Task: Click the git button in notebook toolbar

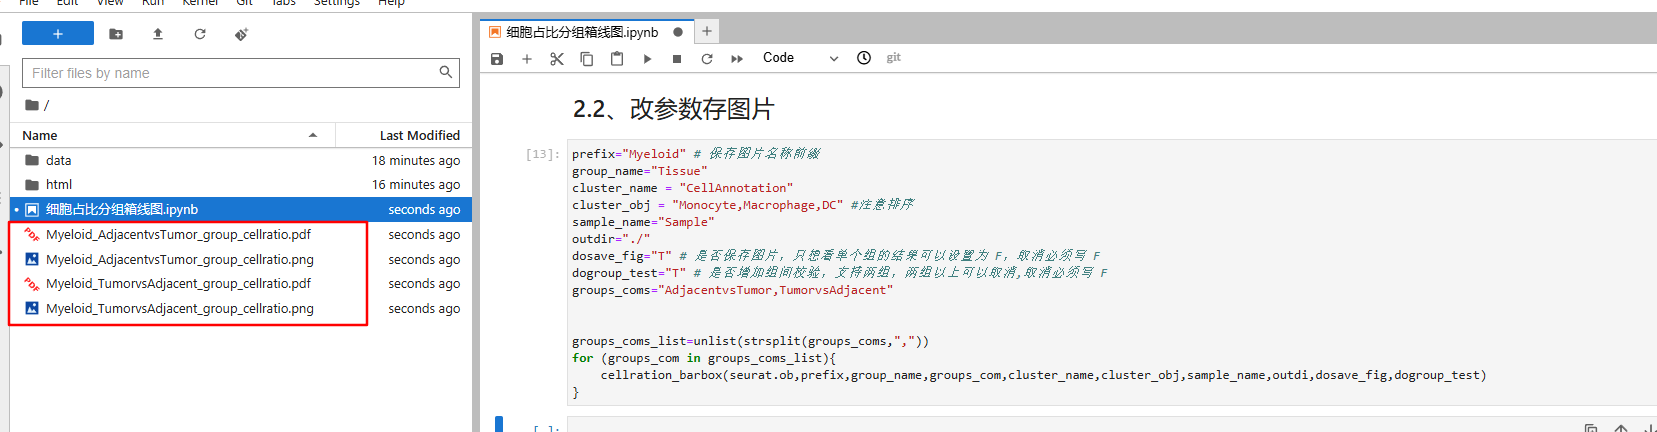Action: [x=893, y=58]
